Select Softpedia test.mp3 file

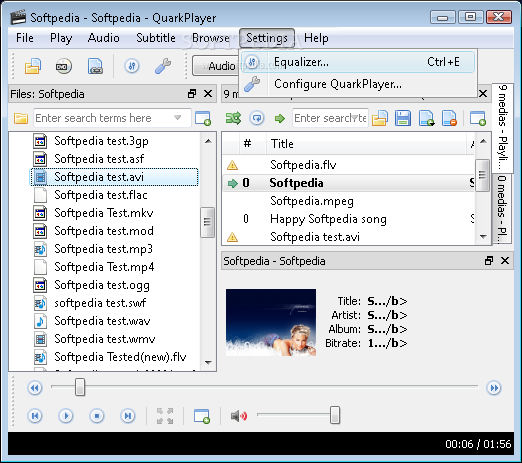[x=103, y=249]
